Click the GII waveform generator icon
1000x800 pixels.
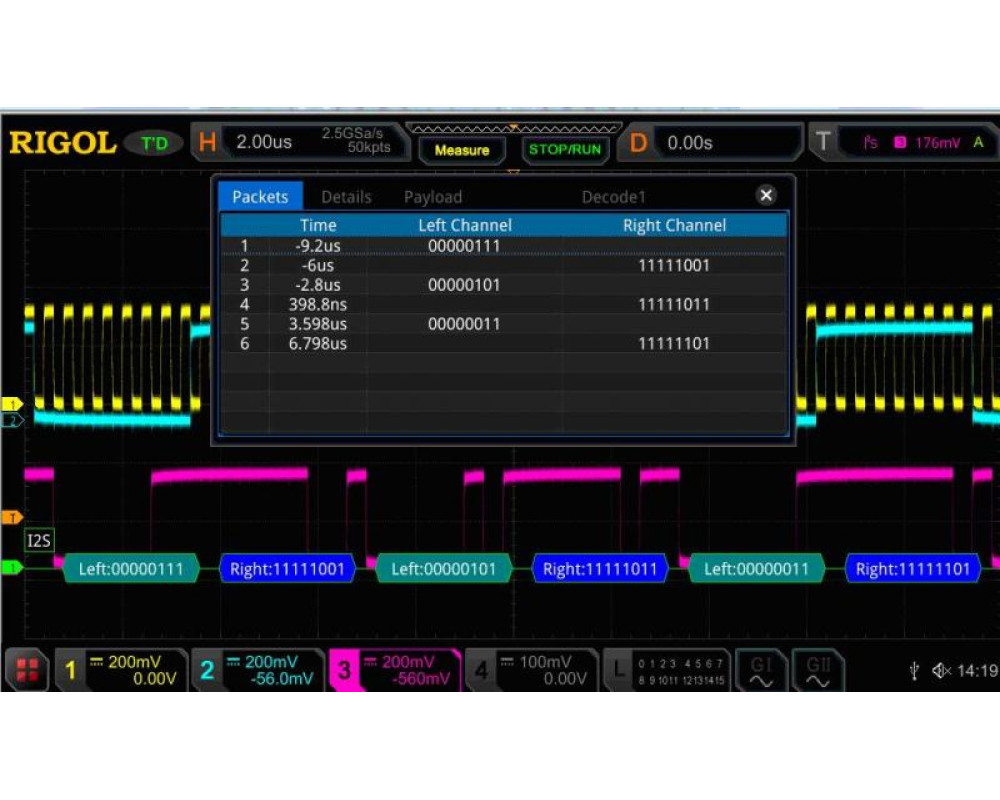tap(817, 670)
